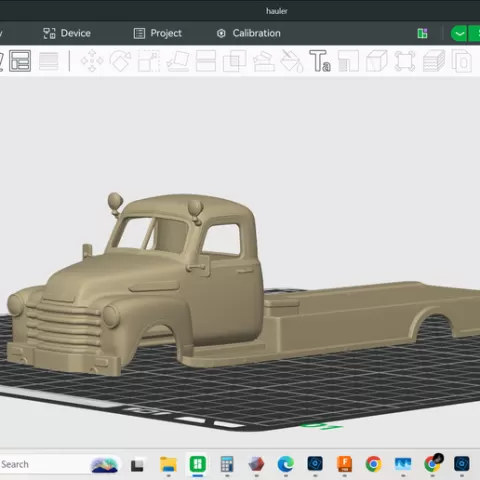Open File Explorer from the taskbar
The width and height of the screenshot is (480, 480).
168,465
